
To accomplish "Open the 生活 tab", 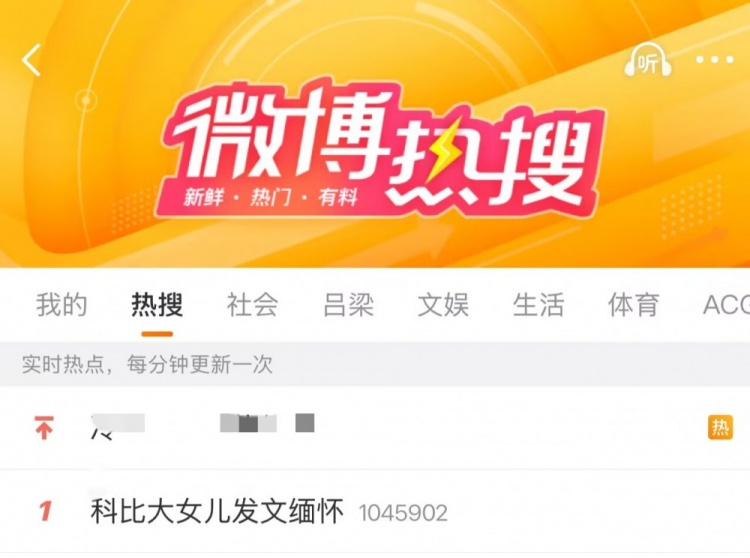I will pos(538,305).
